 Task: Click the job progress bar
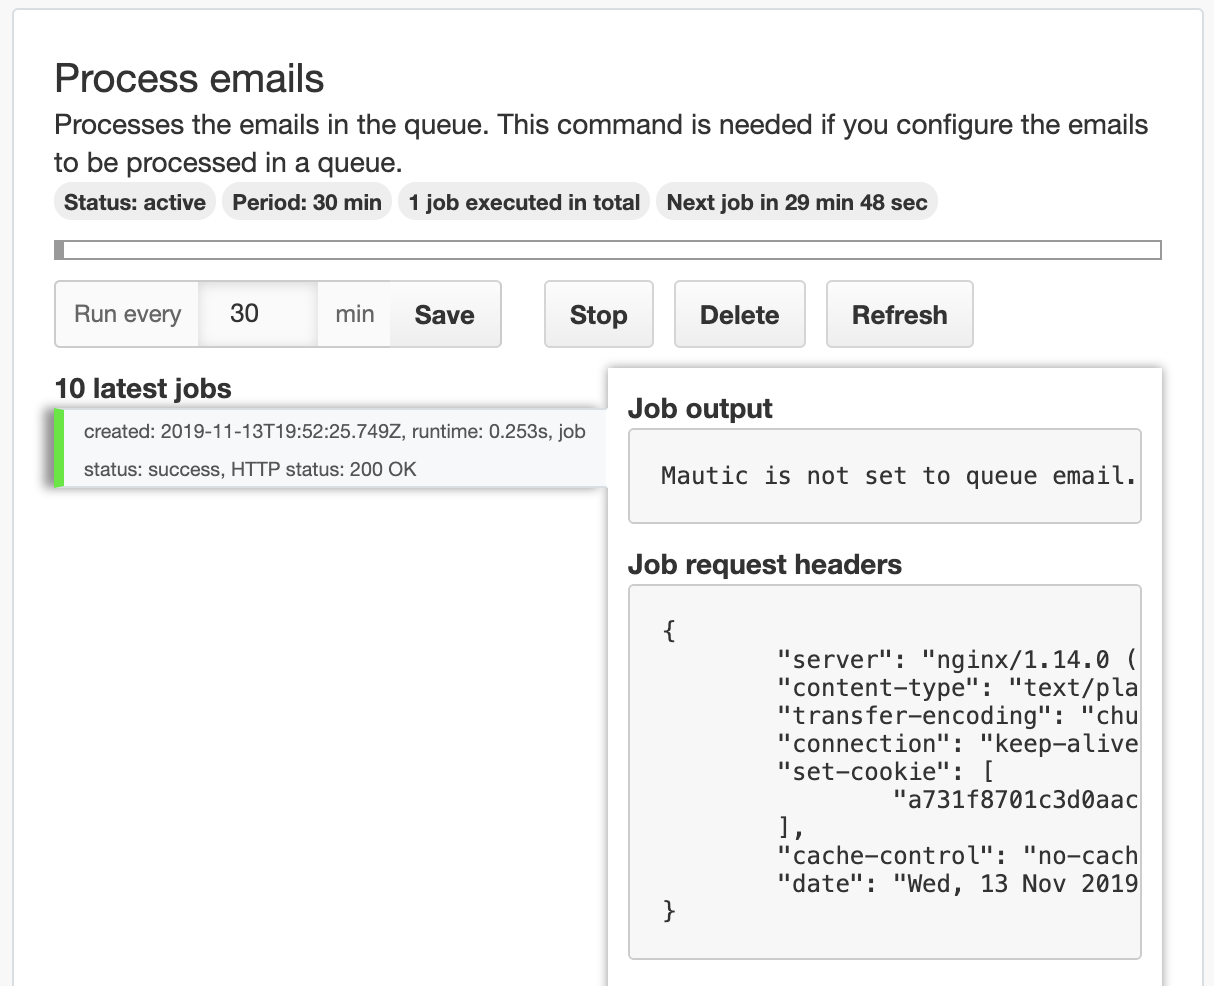click(608, 248)
